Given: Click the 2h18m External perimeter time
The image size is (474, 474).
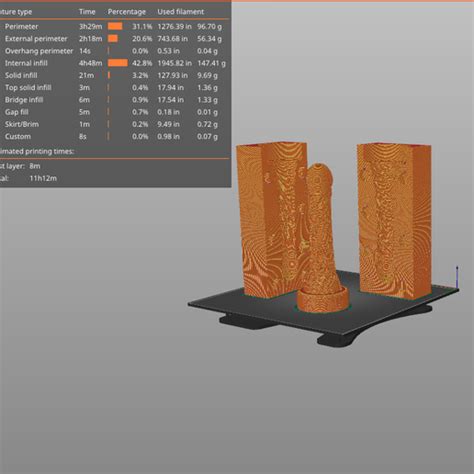Looking at the screenshot, I should pos(90,39).
